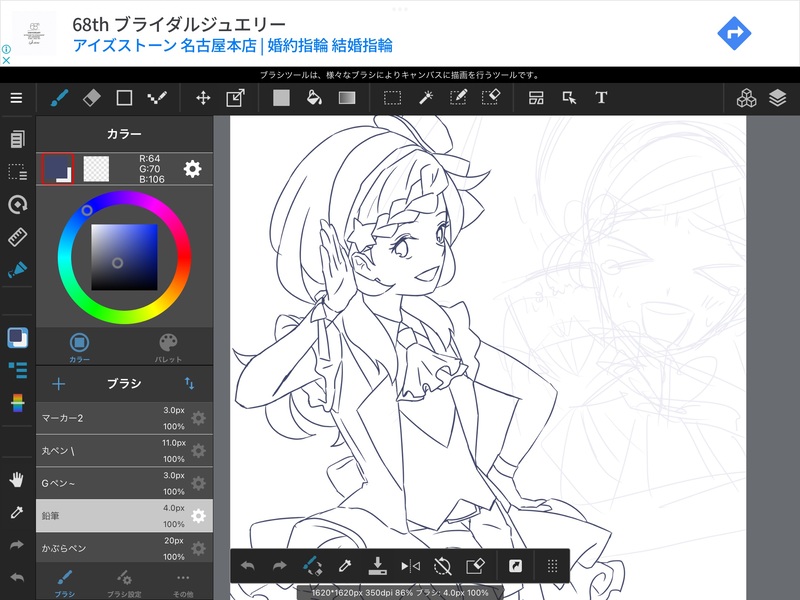Select the Text tool
Viewport: 800px width, 600px height.
click(x=601, y=97)
